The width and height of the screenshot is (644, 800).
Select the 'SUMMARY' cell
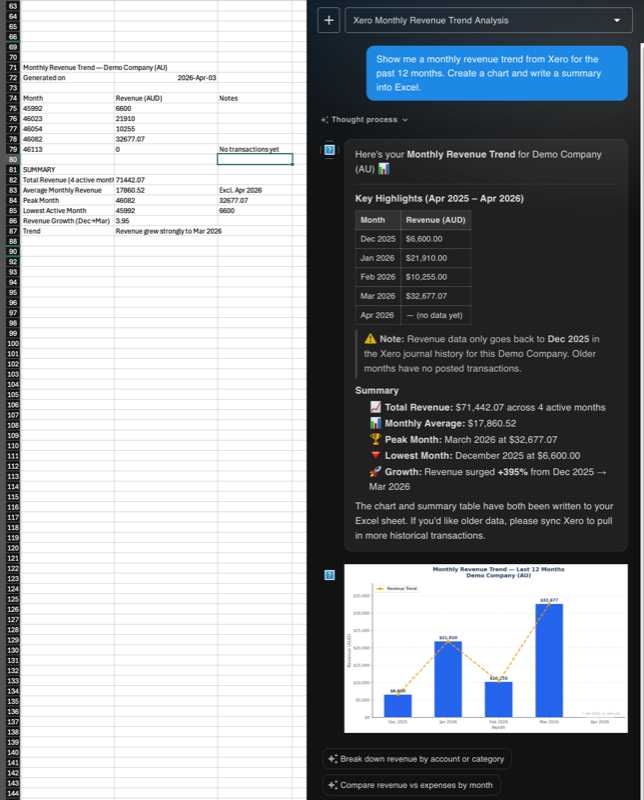point(67,169)
